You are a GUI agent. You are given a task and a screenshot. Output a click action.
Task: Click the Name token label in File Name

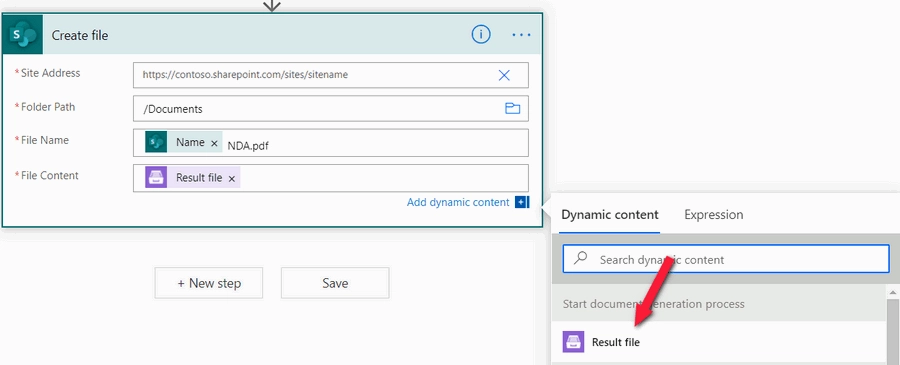pos(190,142)
